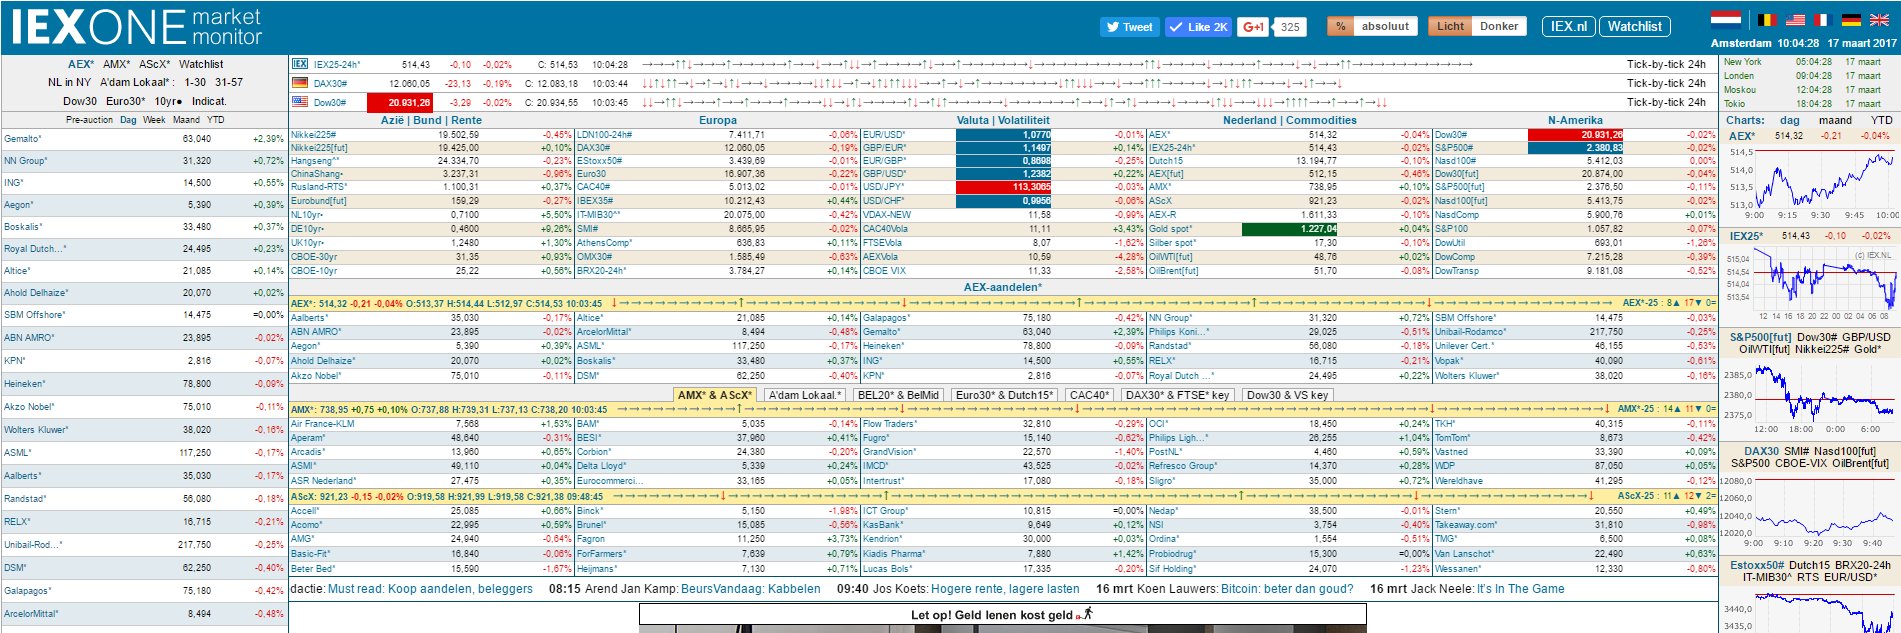Switch left list to Week period
This screenshot has height=633, width=1901.
pos(154,120)
